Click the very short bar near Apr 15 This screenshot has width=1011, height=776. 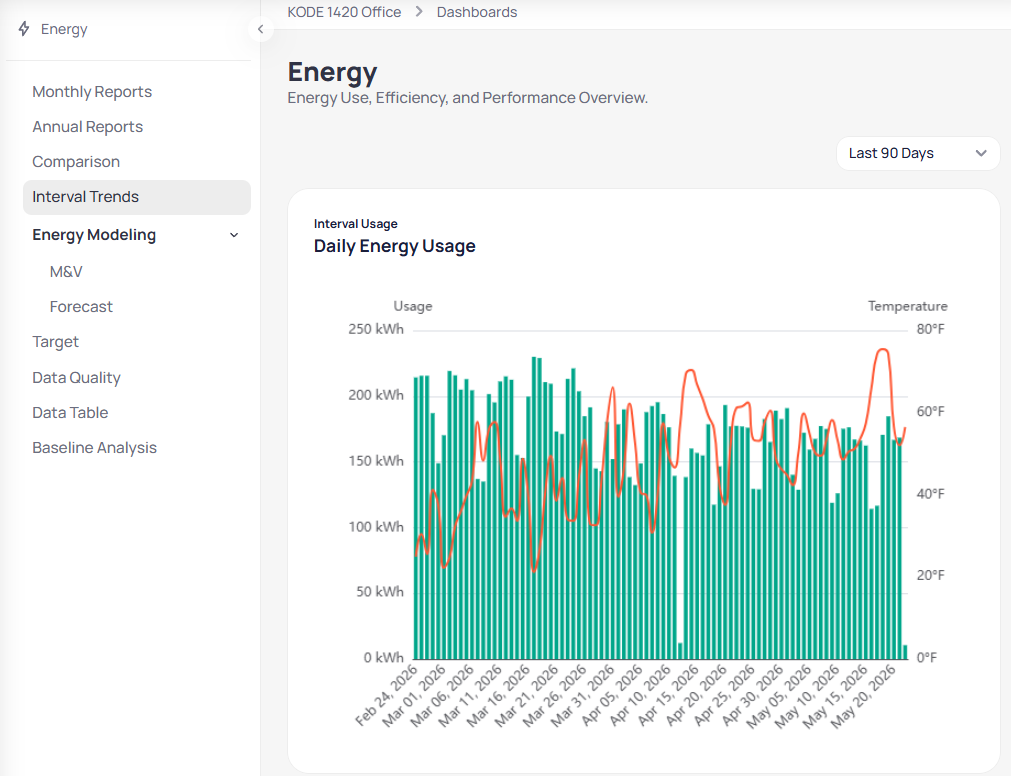point(680,651)
